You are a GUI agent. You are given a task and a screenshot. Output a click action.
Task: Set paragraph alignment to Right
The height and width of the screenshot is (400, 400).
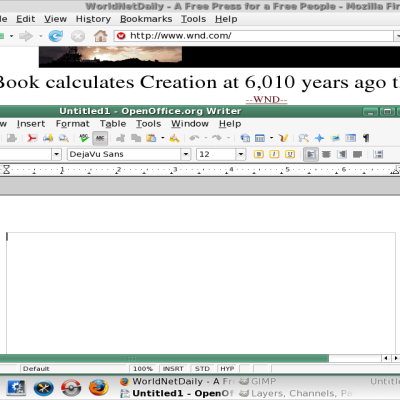pyautogui.click(x=342, y=154)
